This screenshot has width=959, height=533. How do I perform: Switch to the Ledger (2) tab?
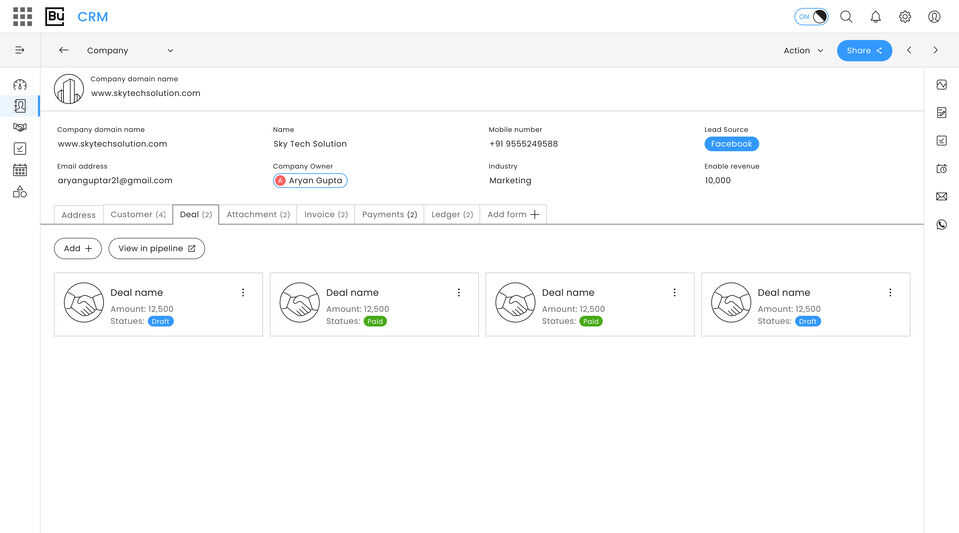click(x=452, y=214)
